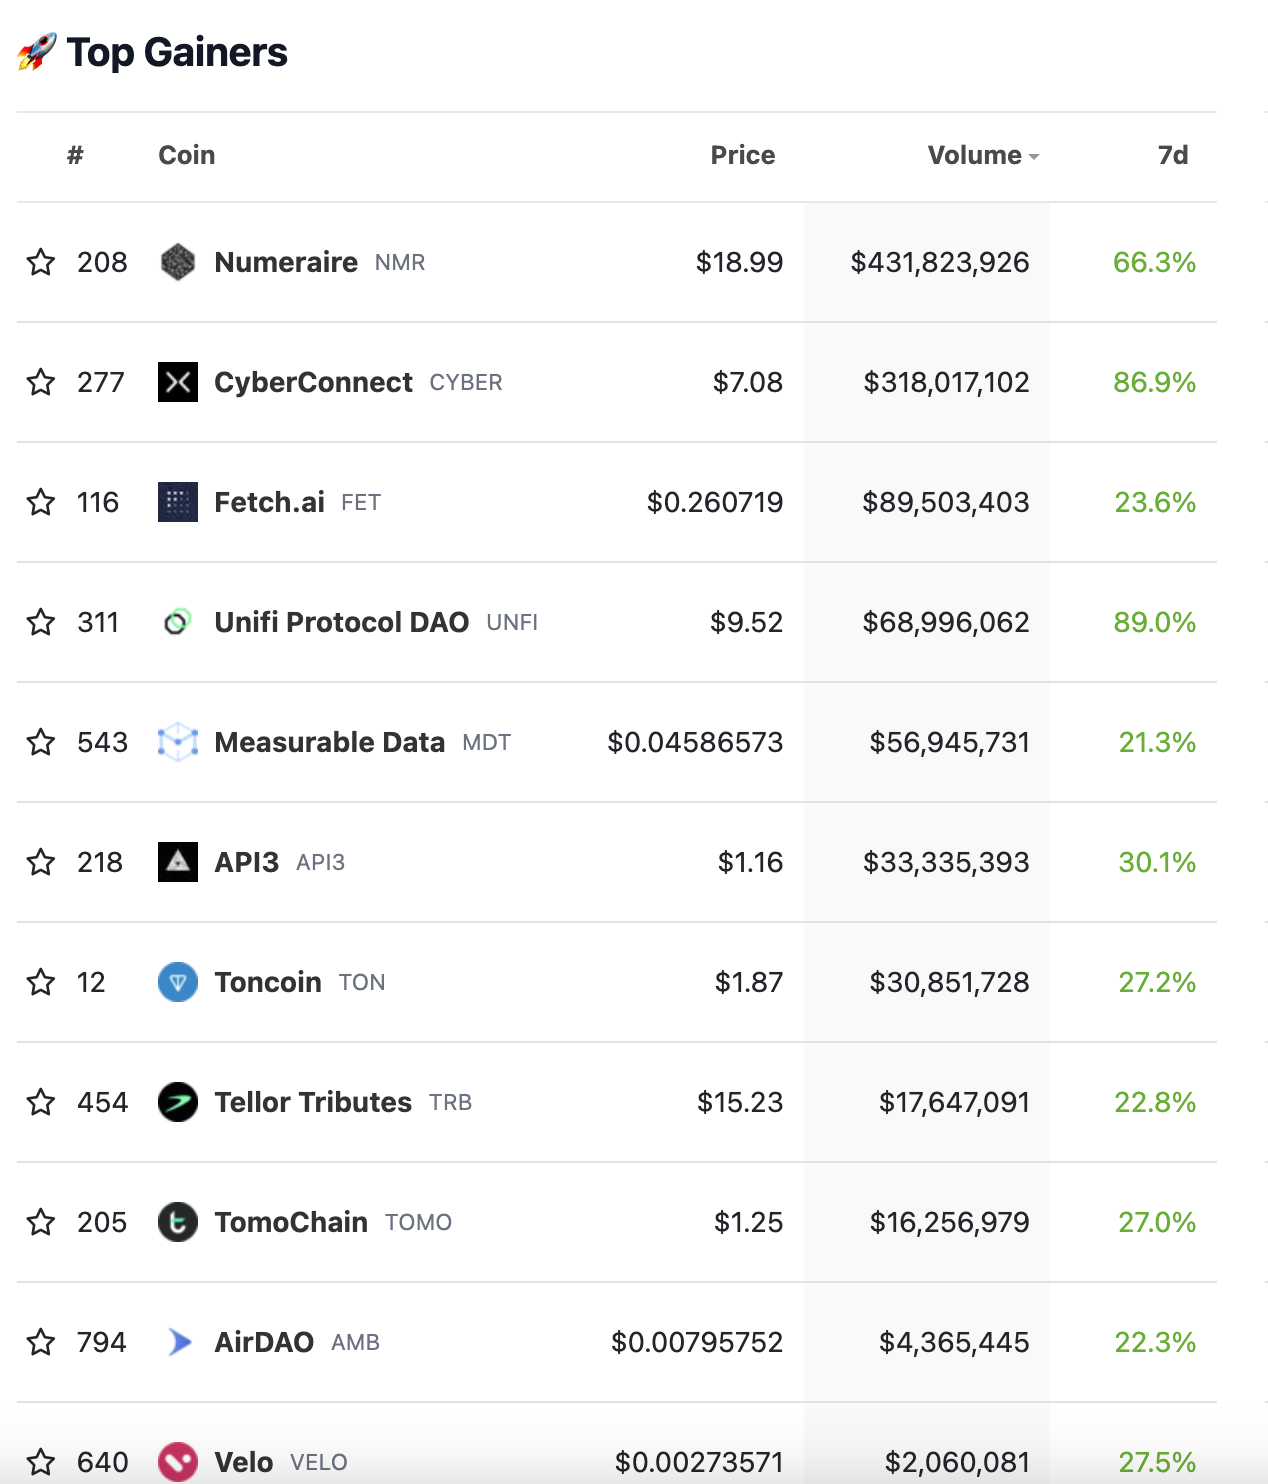
Task: Click the Coin column header
Action: tap(186, 155)
